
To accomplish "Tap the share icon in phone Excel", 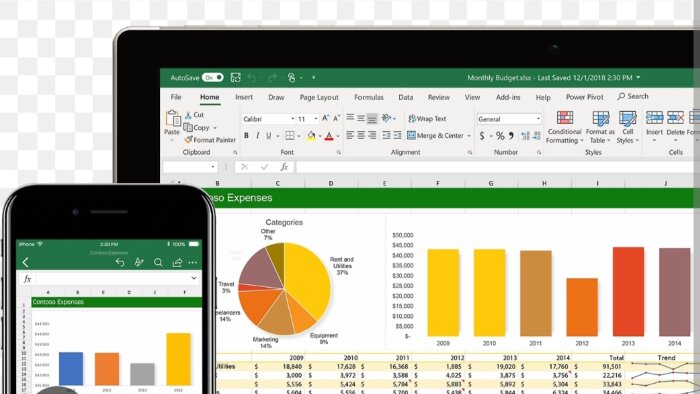I will [x=177, y=262].
